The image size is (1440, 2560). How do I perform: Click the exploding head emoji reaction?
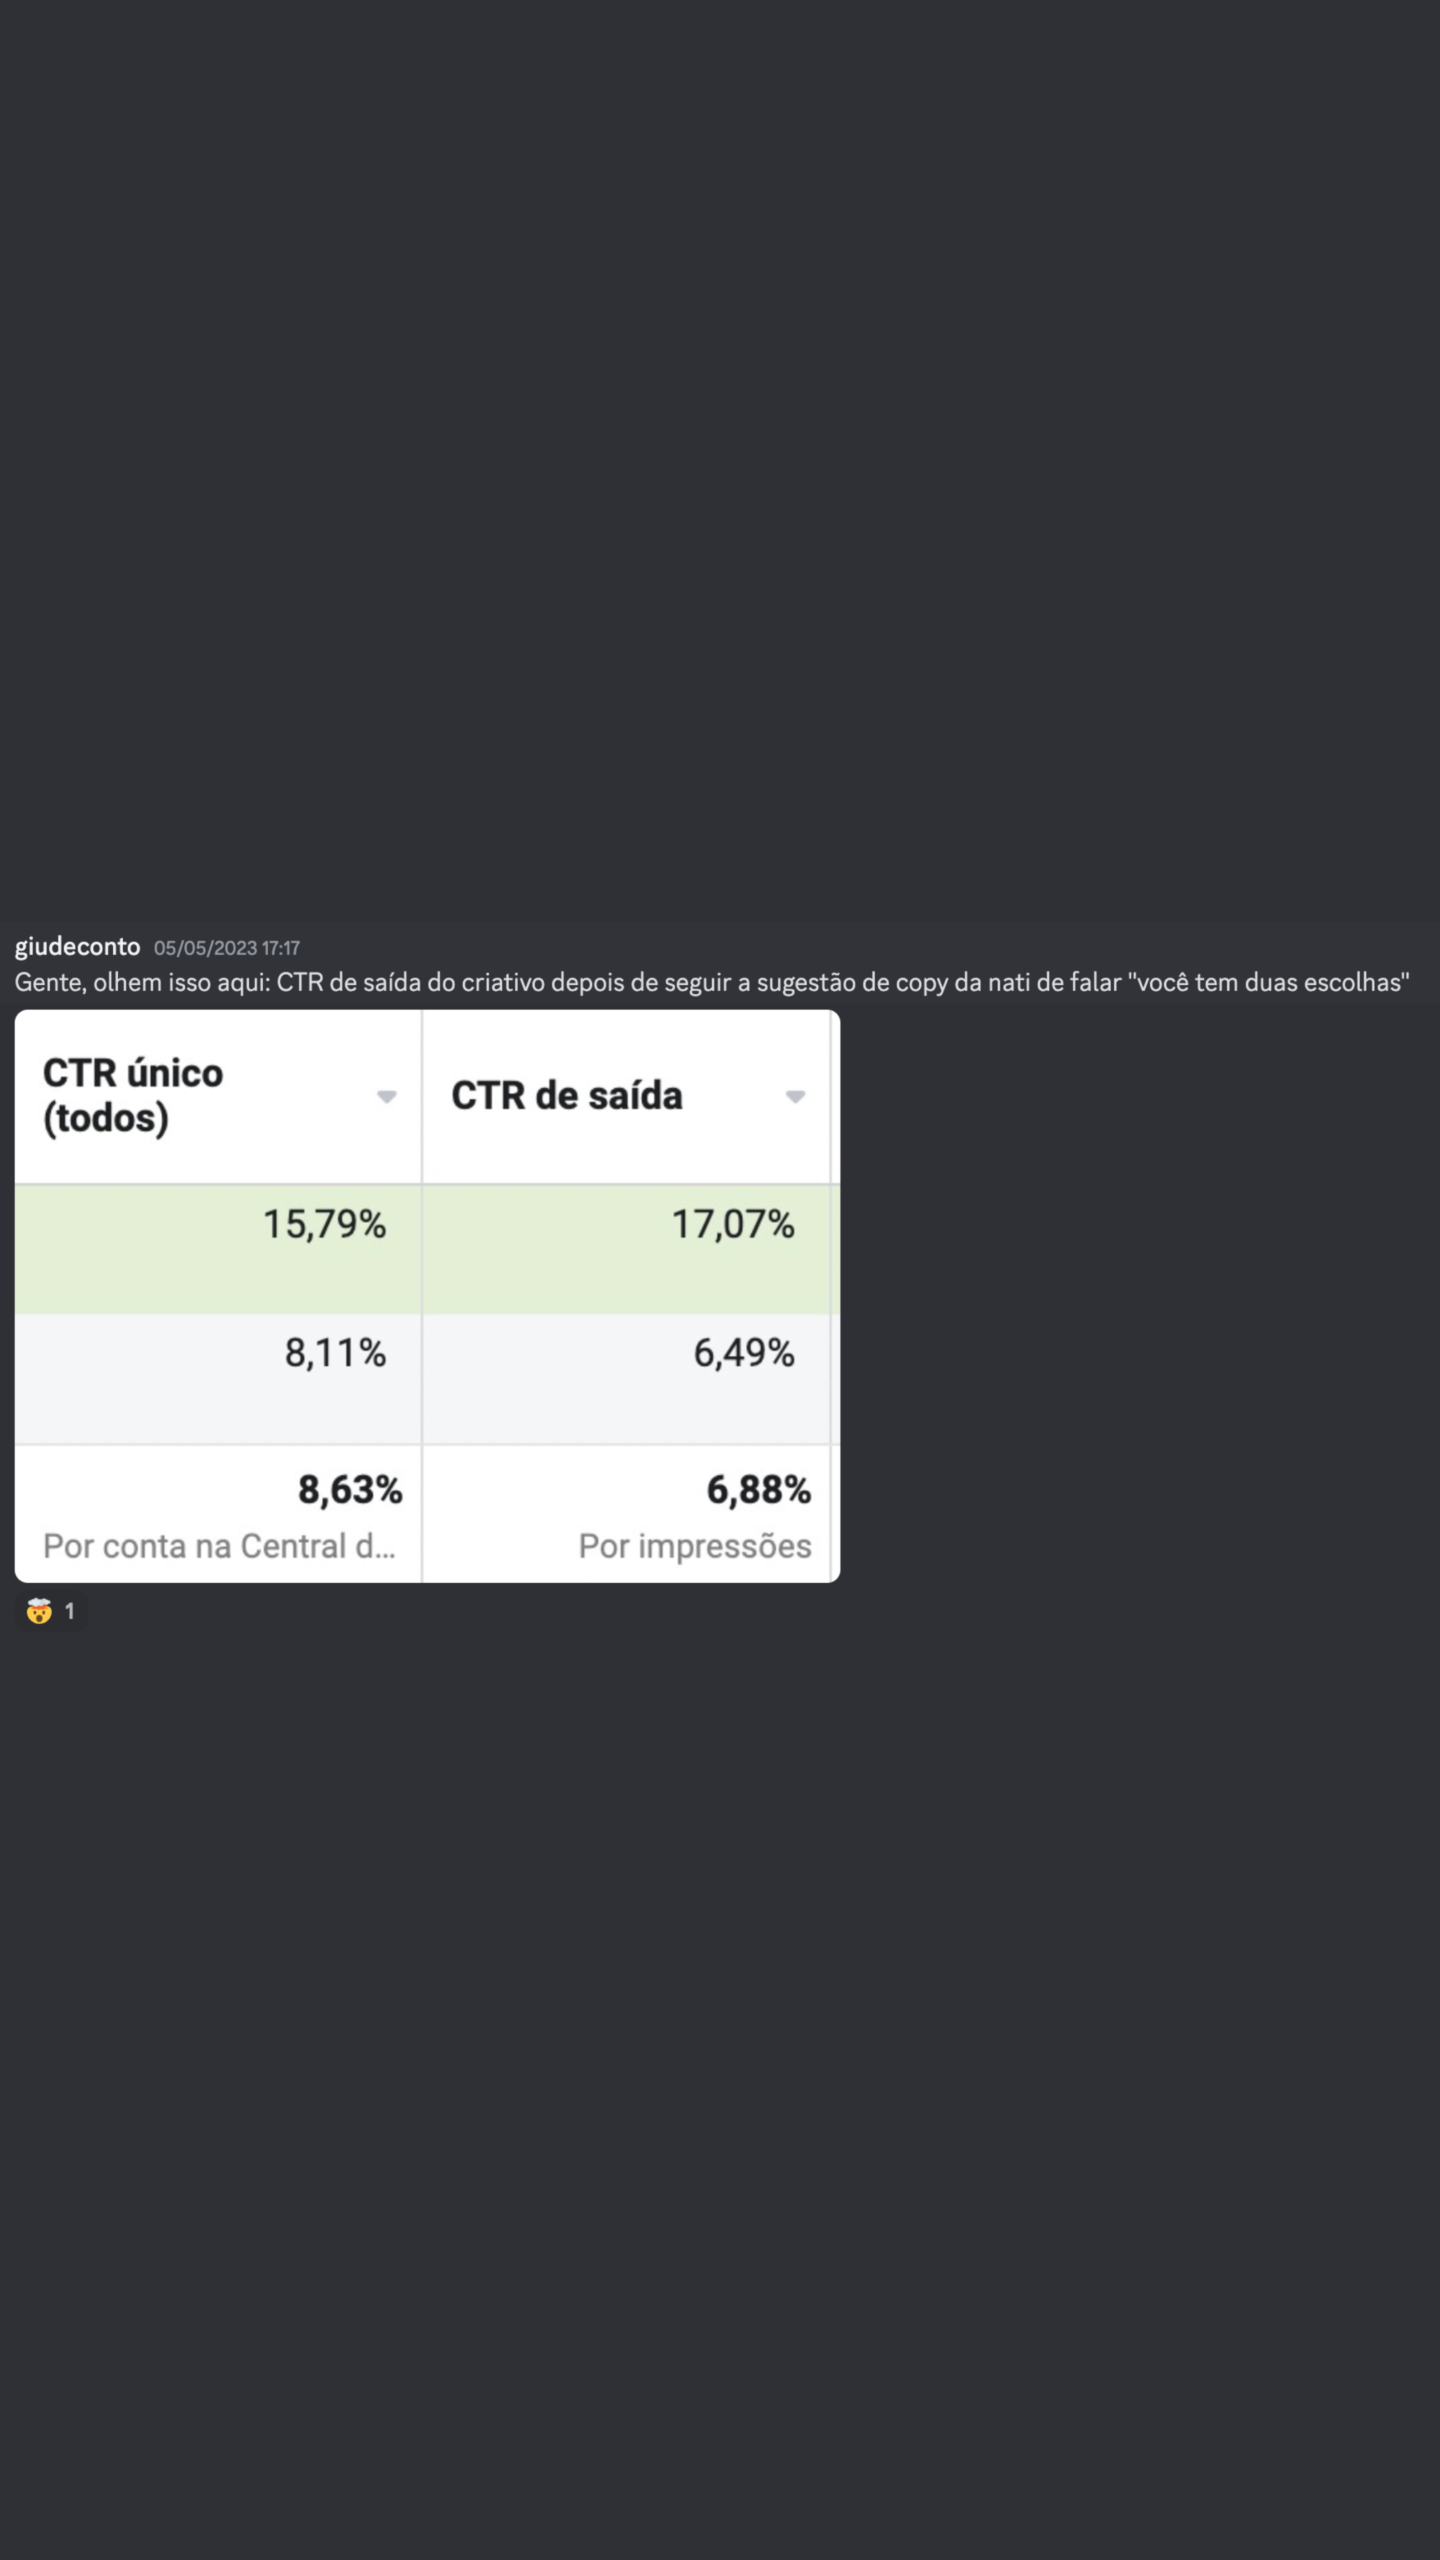[39, 1611]
